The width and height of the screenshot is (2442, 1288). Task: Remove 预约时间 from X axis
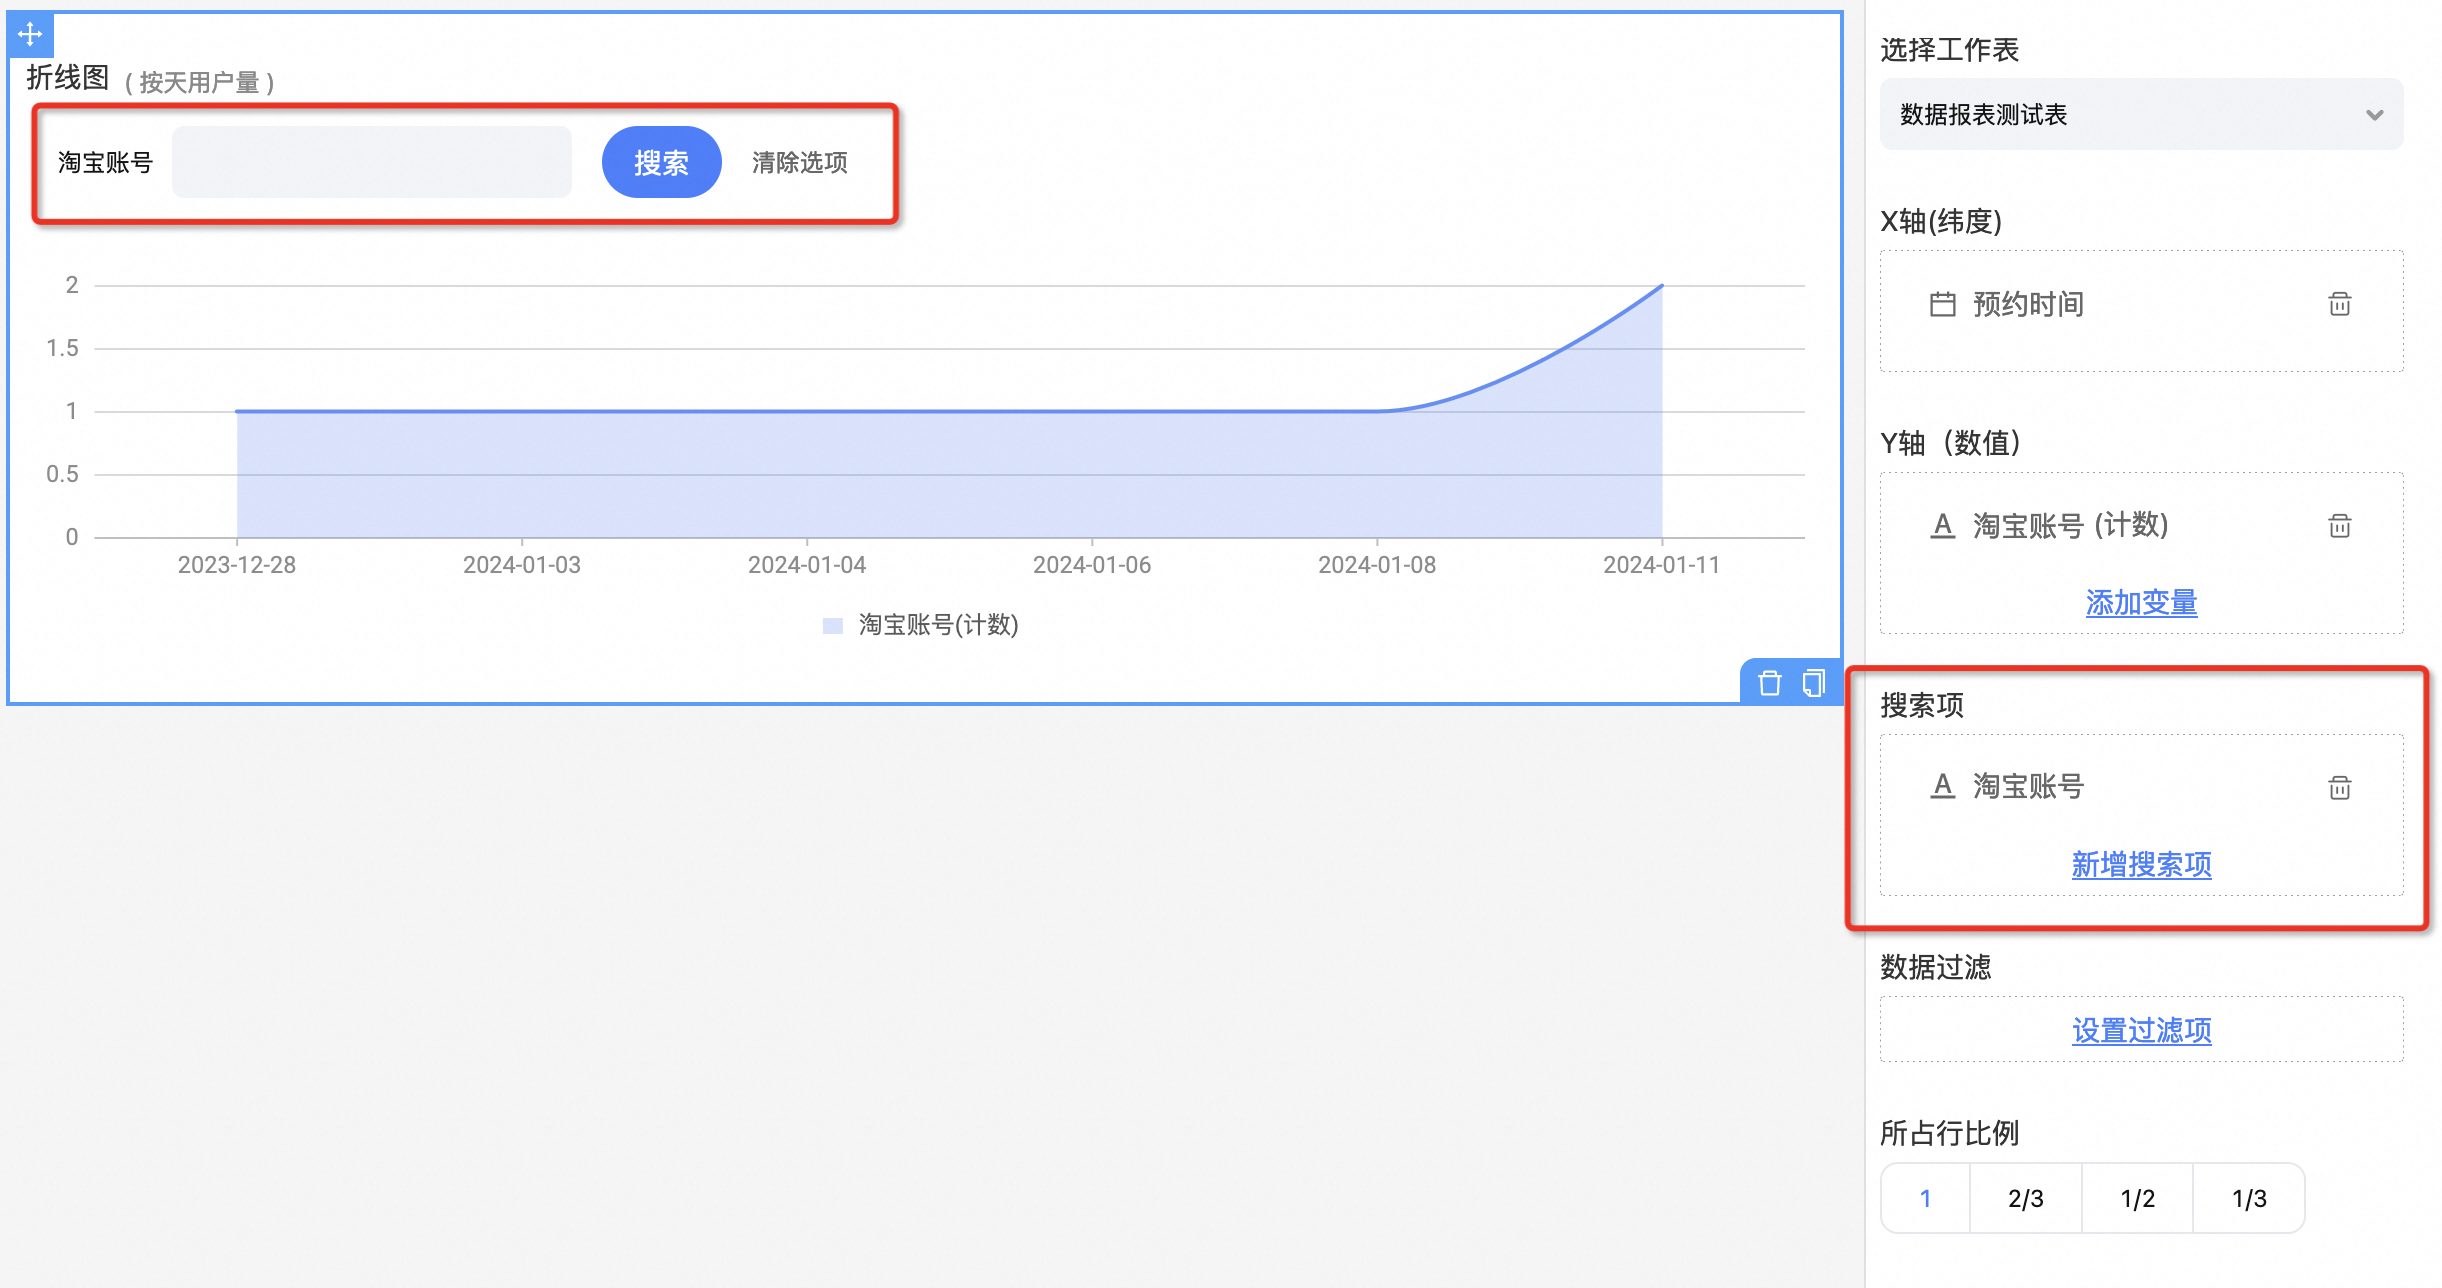(x=2339, y=304)
